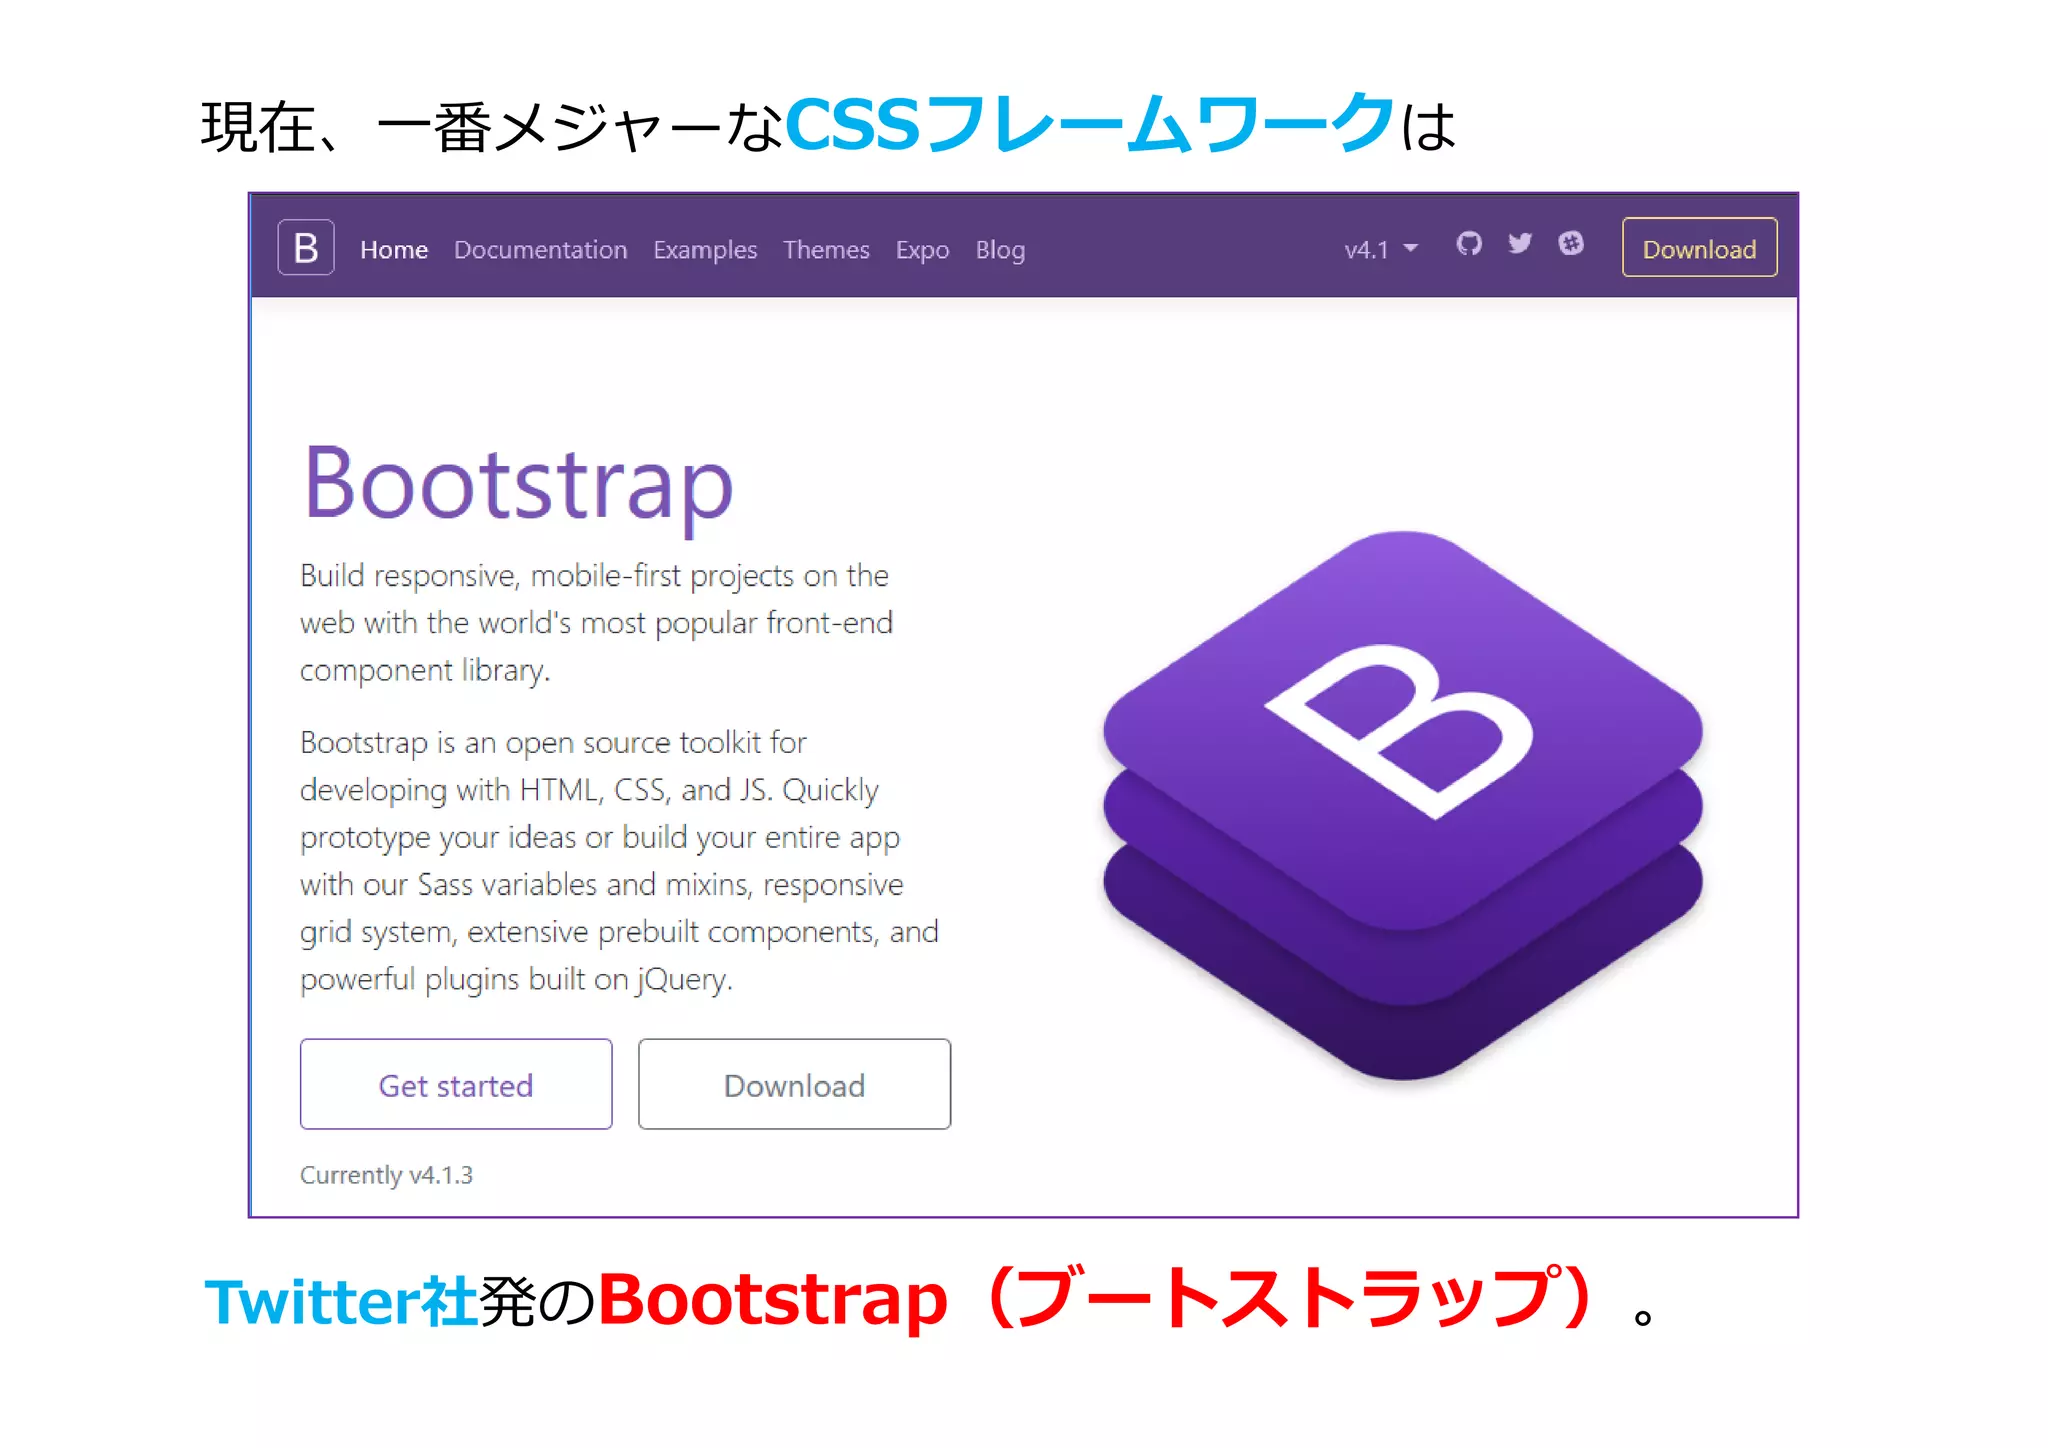The image size is (2048, 1448).
Task: Click the blue Twitter社 slide text
Action: pos(341,1301)
